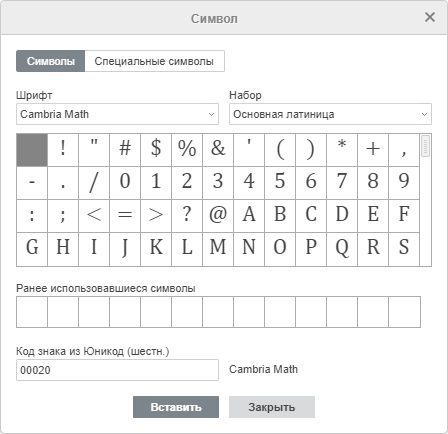Pick the equals sign symbol
The image size is (448, 434).
[125, 216]
